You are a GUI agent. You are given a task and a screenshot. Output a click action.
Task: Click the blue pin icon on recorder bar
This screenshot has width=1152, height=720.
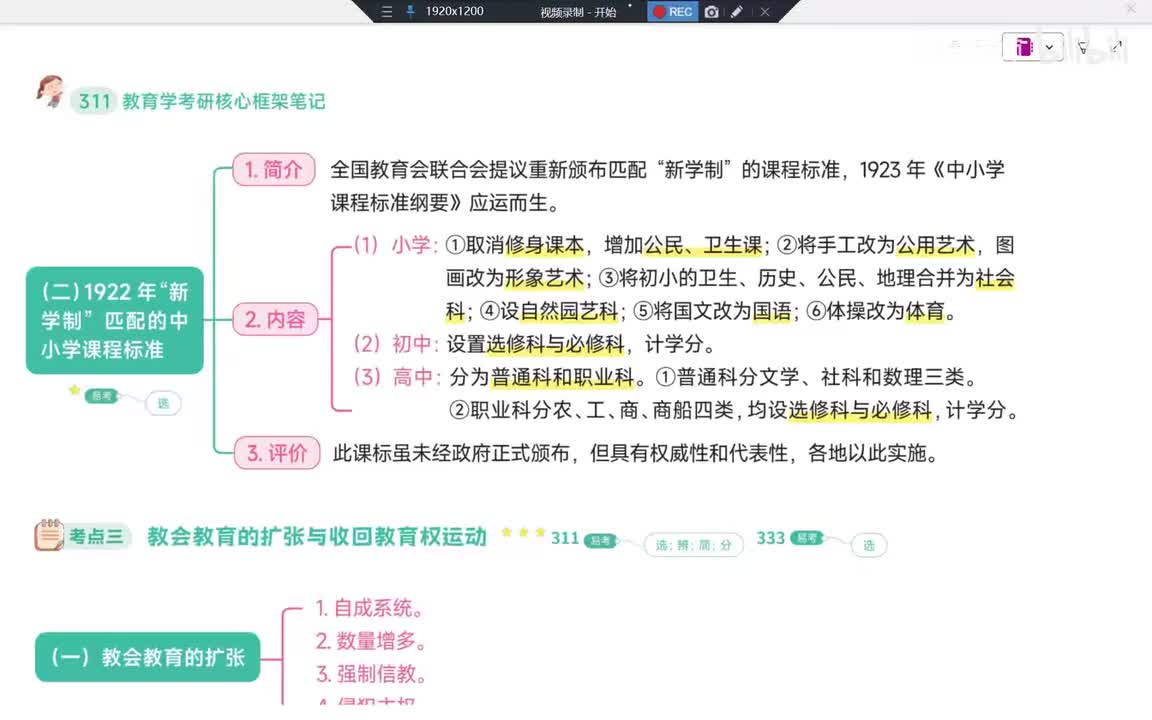410,11
